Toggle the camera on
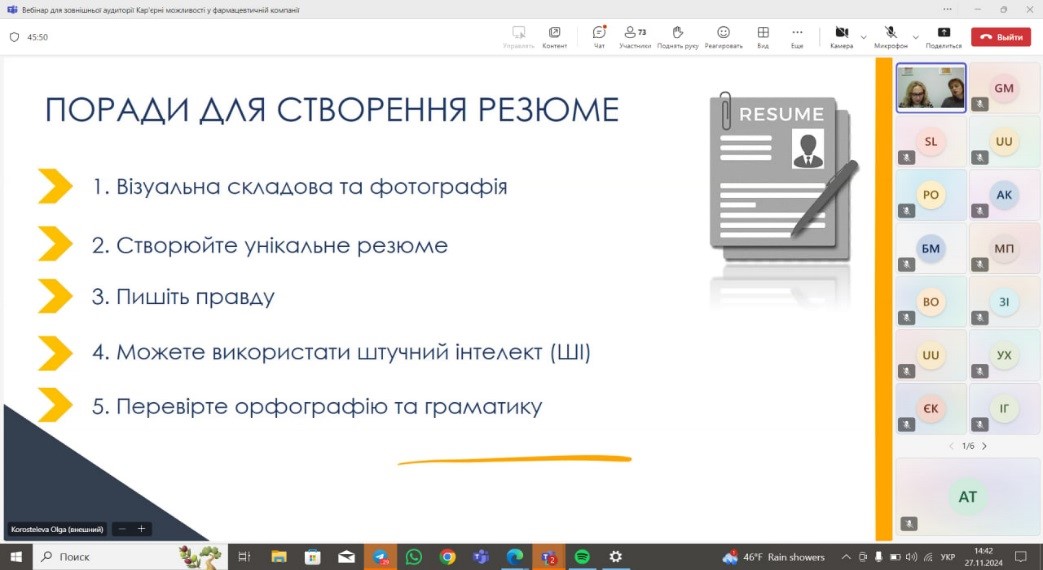1043x570 pixels. (x=841, y=36)
